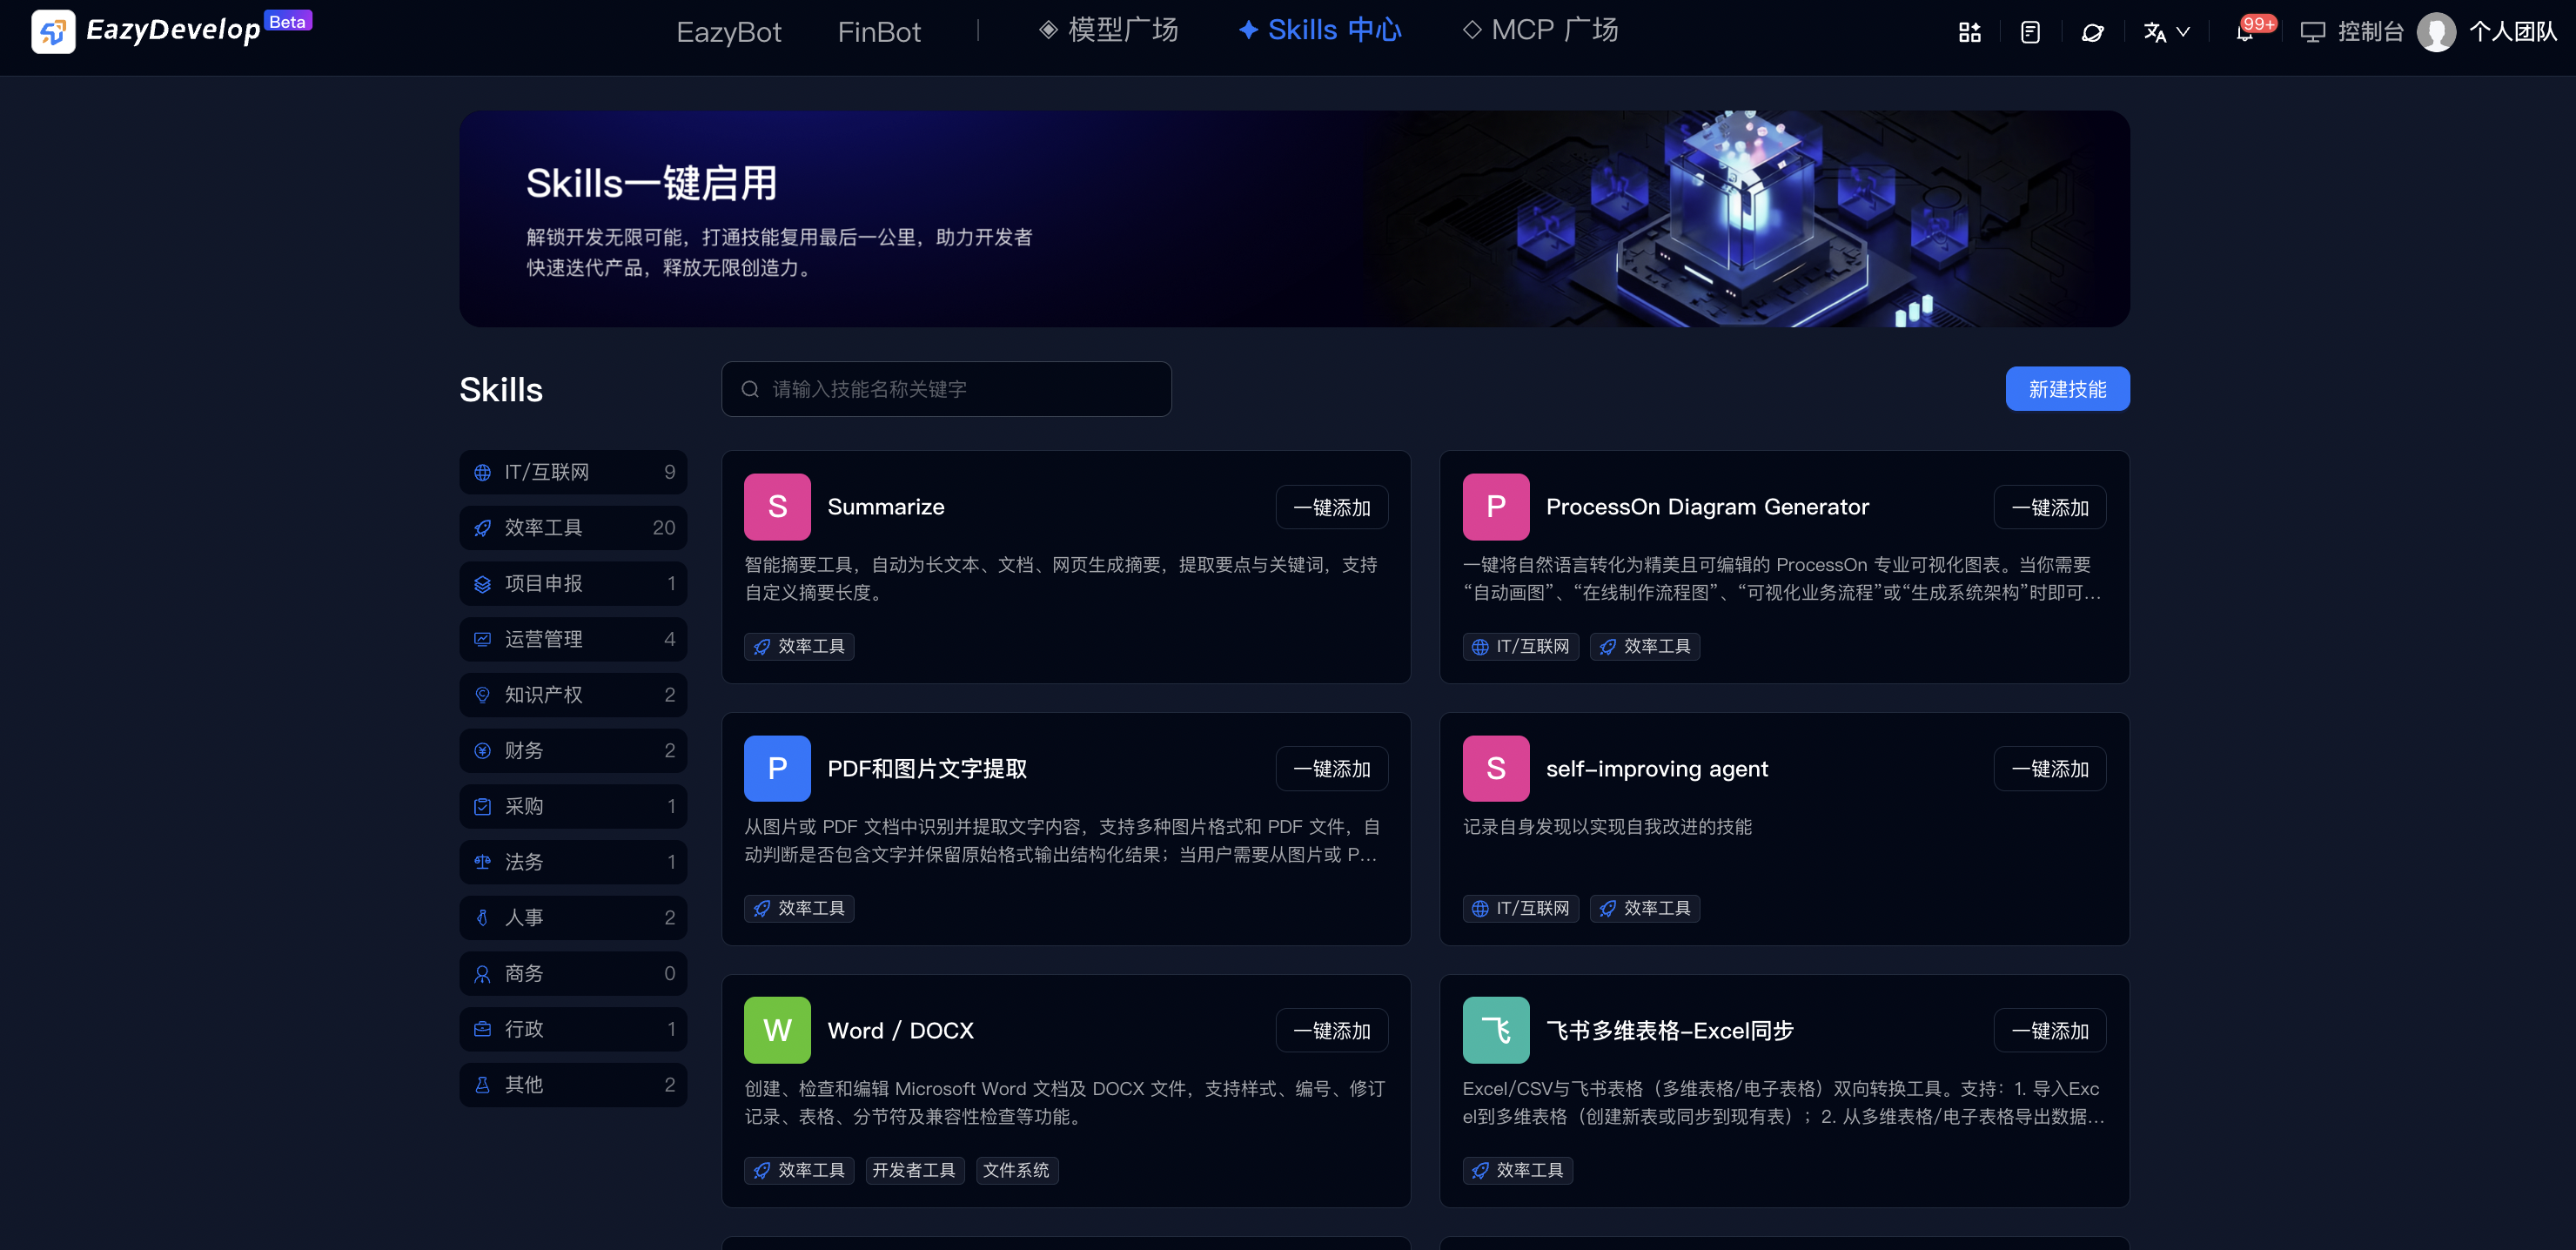Click the self-improving agent S icon
The height and width of the screenshot is (1250, 2576).
(x=1496, y=769)
